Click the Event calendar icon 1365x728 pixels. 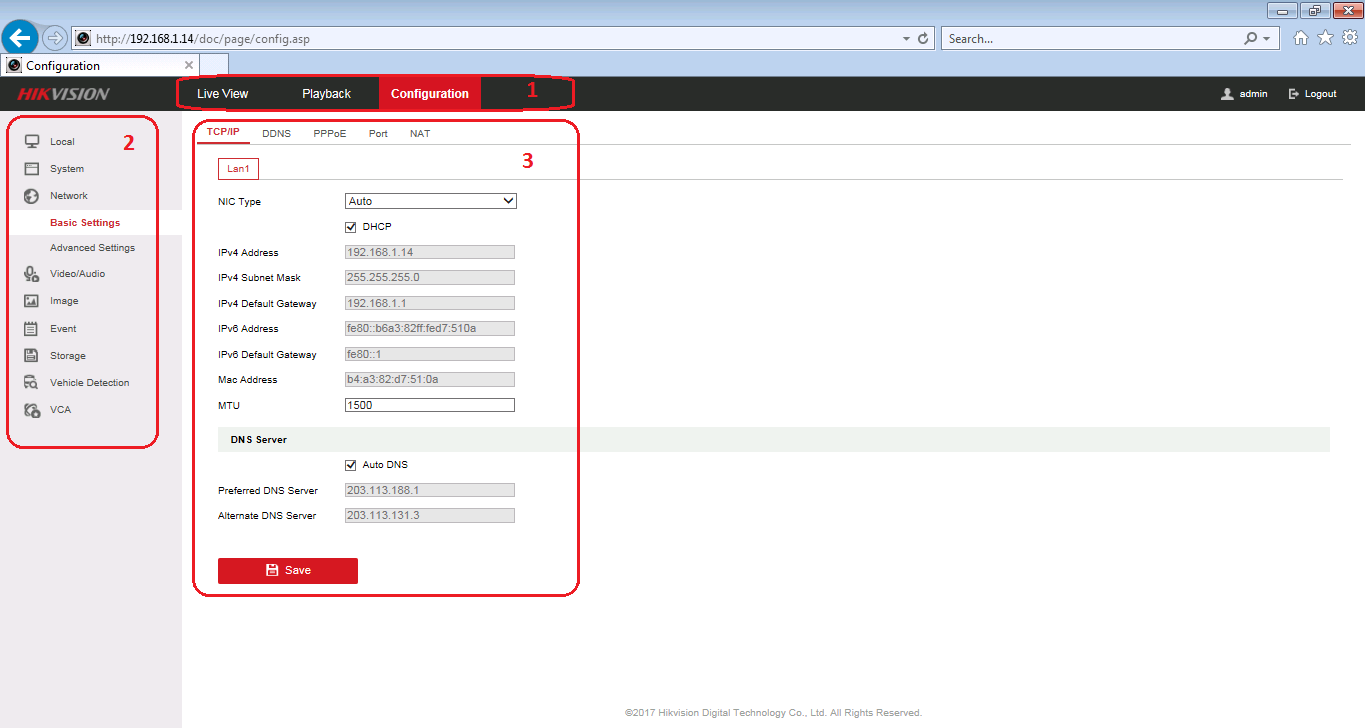[31, 328]
